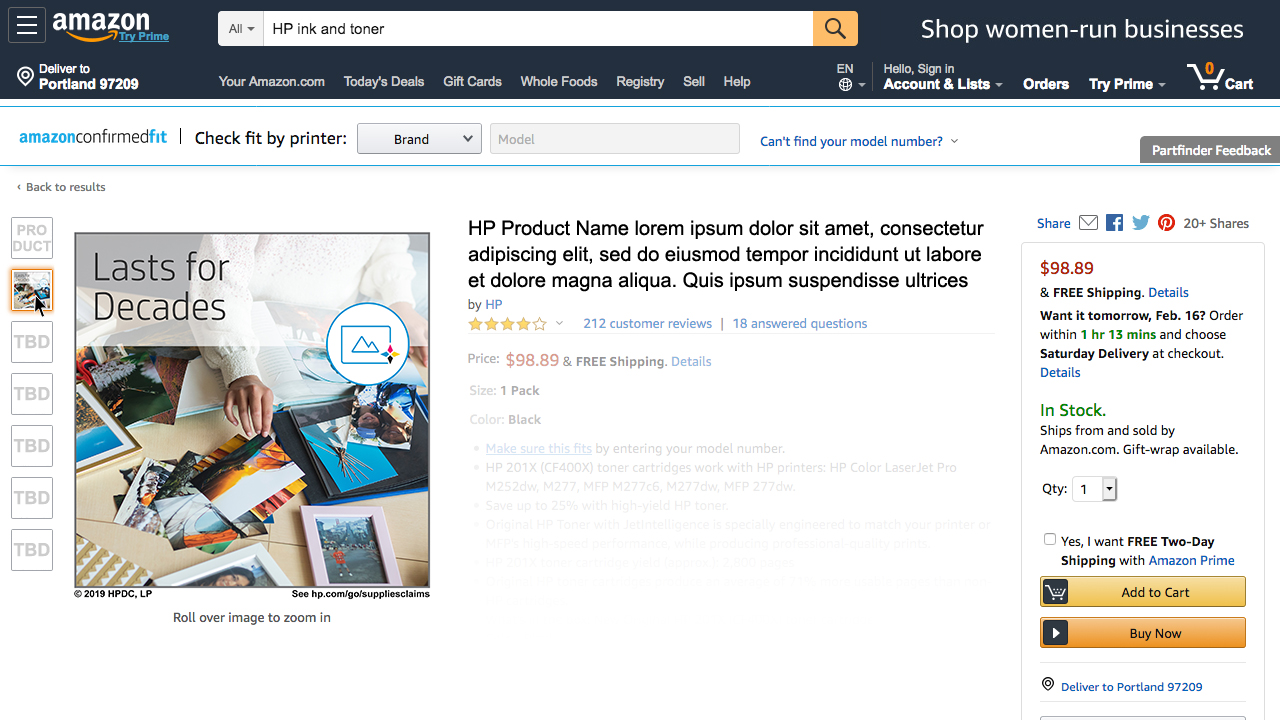Open the shopping cart icon
Viewport: 1280px width, 720px height.
pos(1220,77)
